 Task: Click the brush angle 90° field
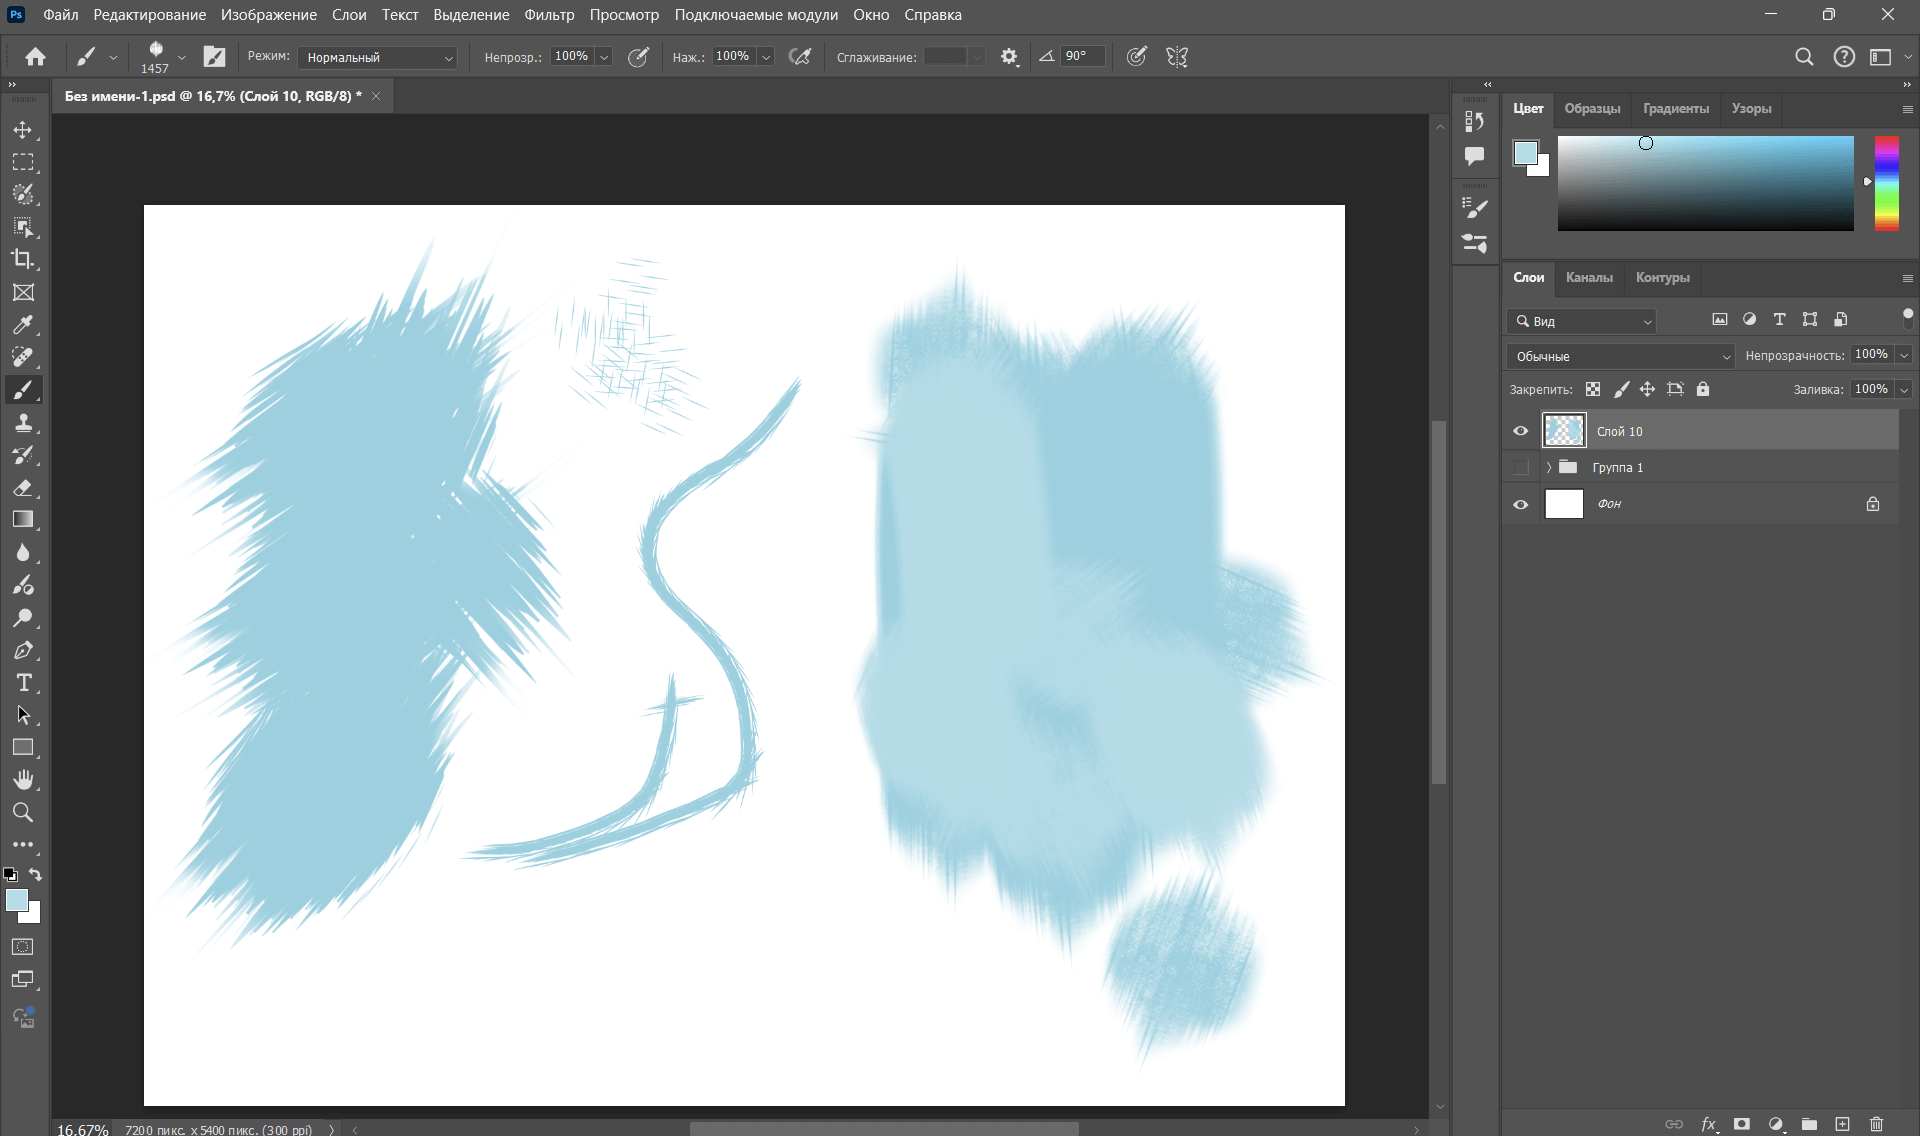(x=1083, y=57)
